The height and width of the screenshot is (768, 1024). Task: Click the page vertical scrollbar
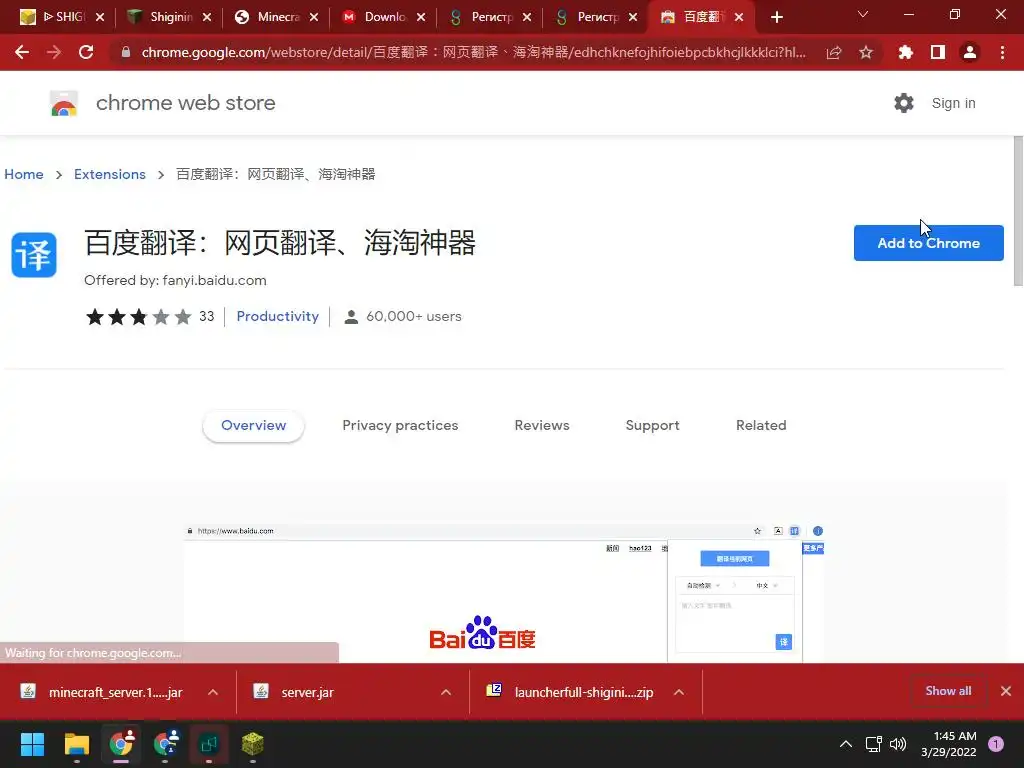[x=1018, y=211]
